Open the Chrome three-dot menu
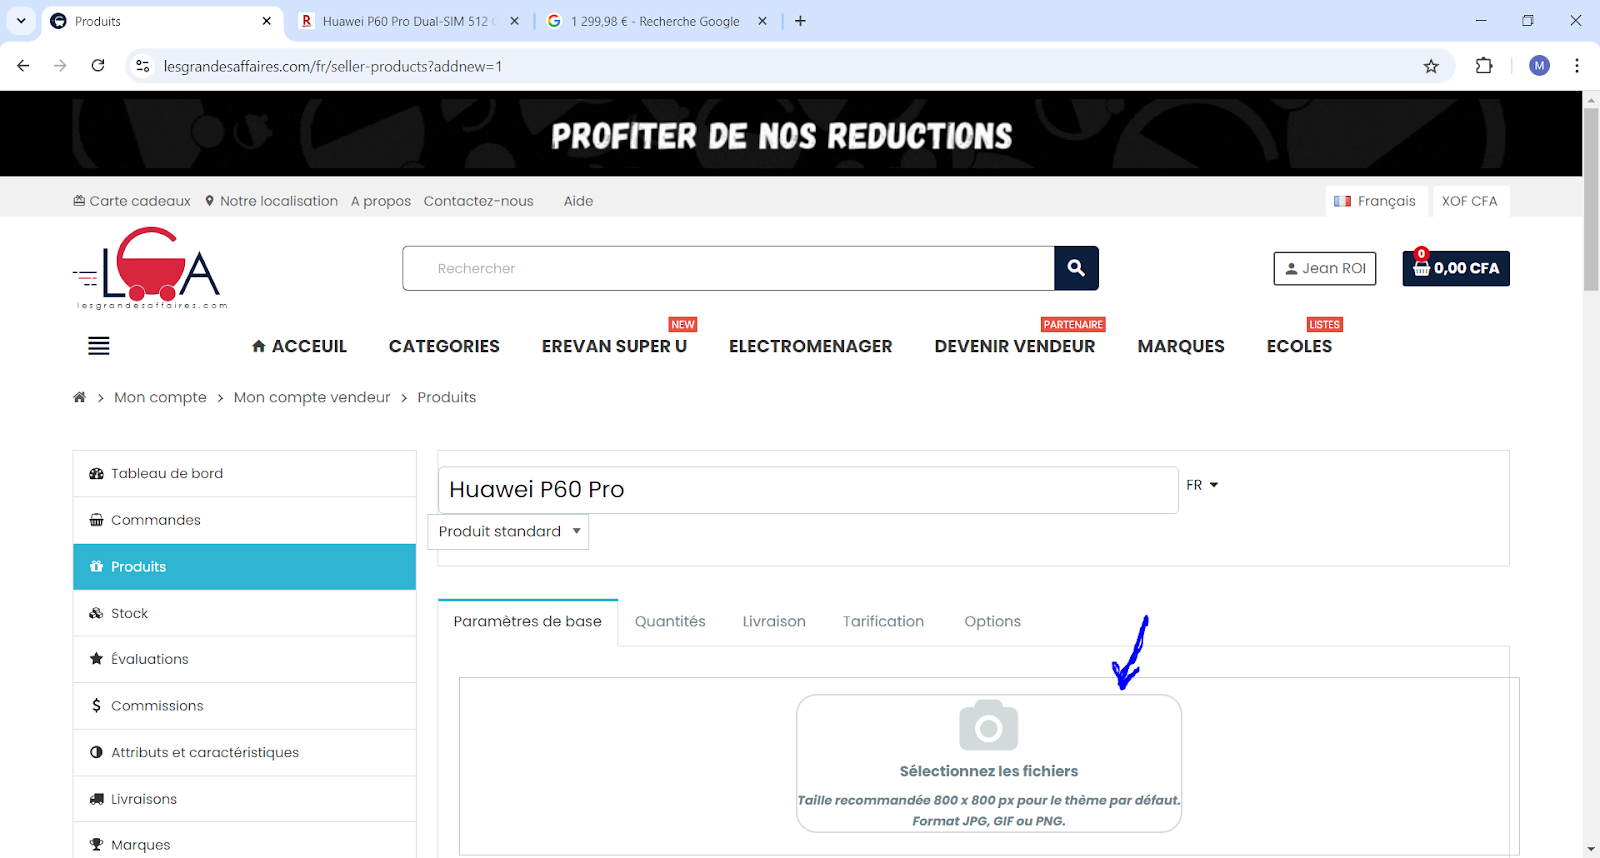This screenshot has width=1600, height=858. click(1577, 66)
